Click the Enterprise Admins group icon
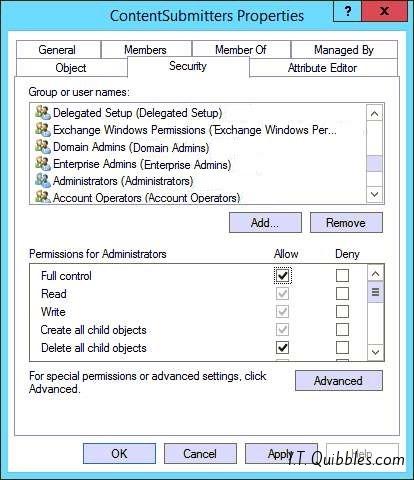The width and height of the screenshot is (414, 480). click(x=43, y=164)
